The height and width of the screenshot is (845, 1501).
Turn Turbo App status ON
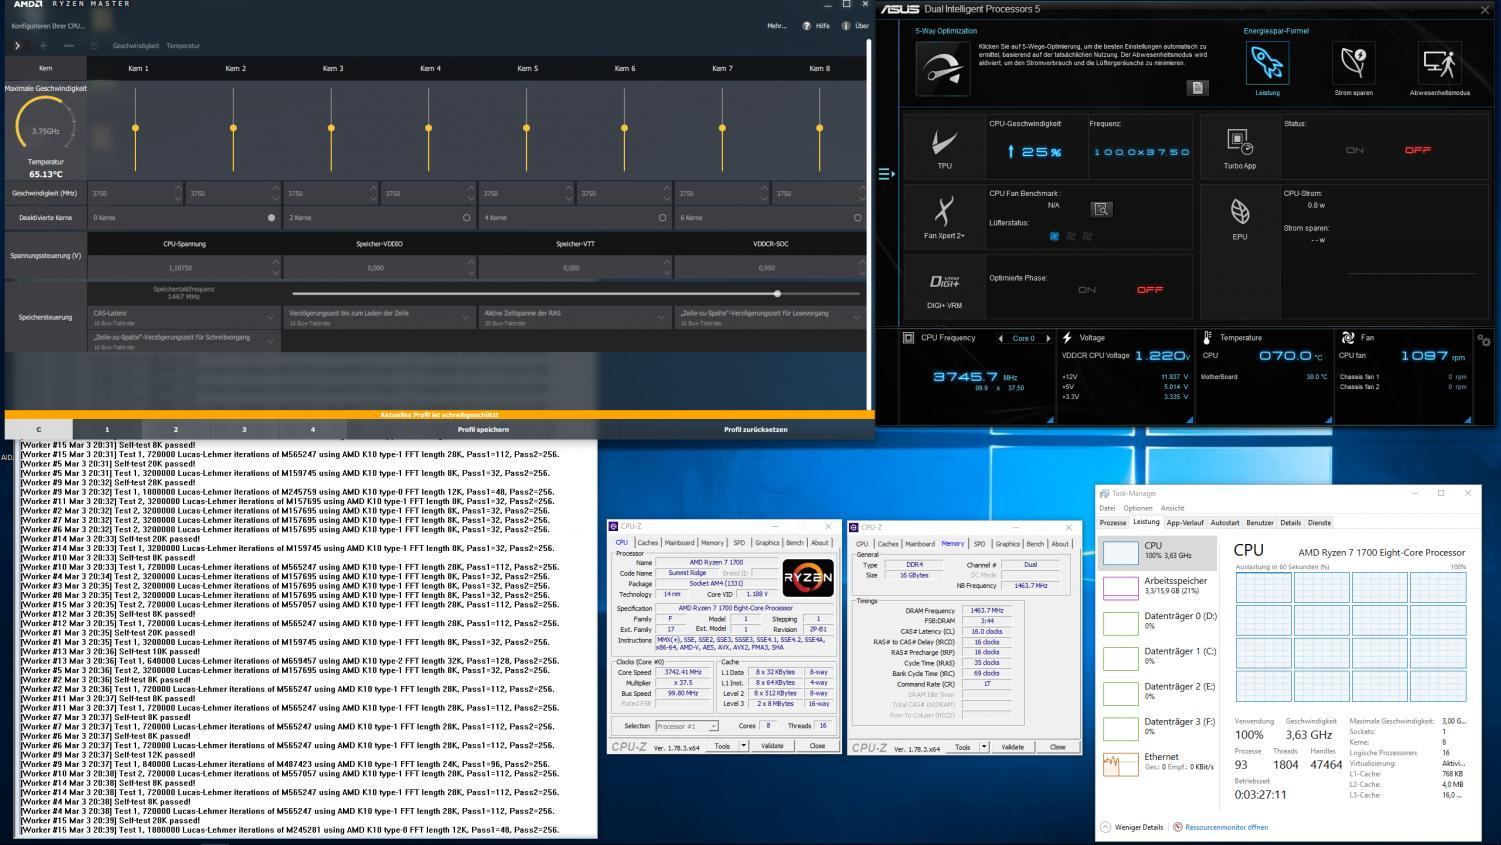pyautogui.click(x=1354, y=150)
